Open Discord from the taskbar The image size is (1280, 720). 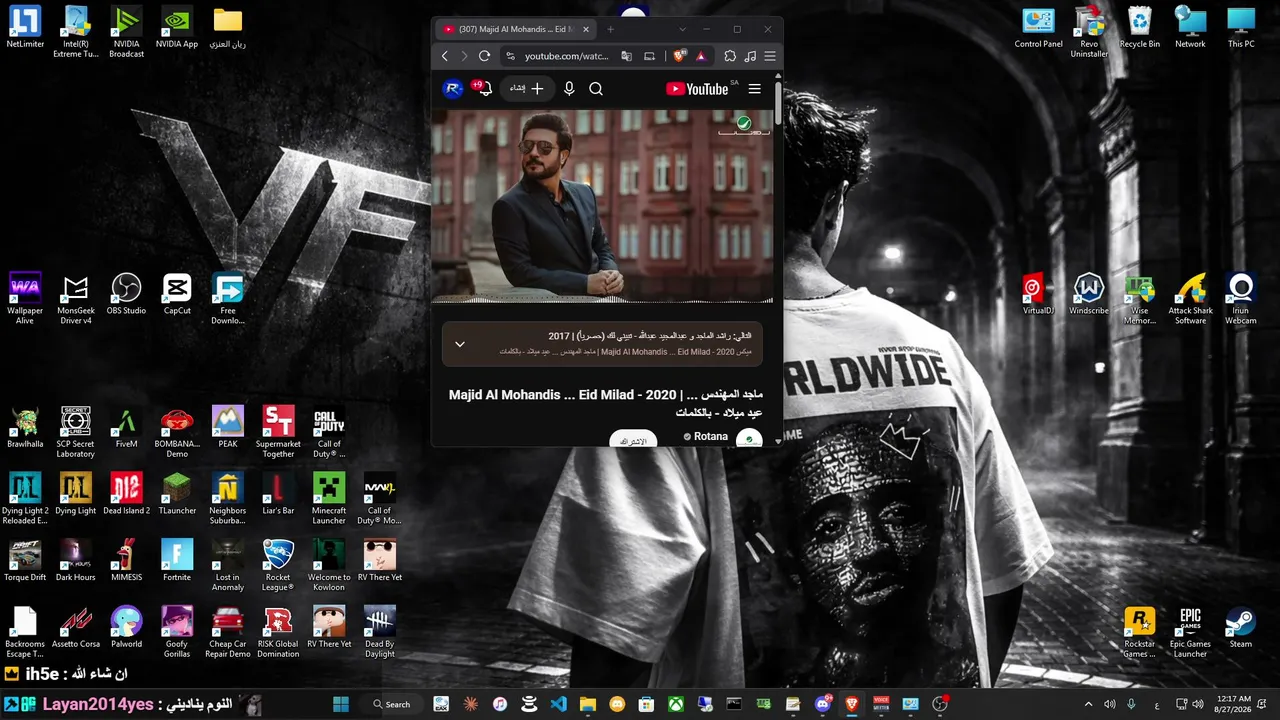(823, 704)
